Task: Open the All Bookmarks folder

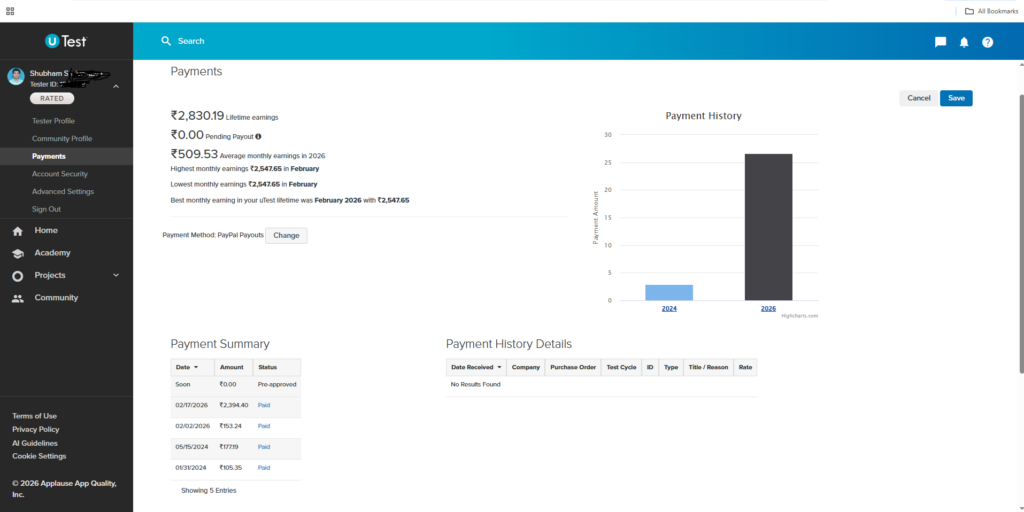Action: point(991,10)
